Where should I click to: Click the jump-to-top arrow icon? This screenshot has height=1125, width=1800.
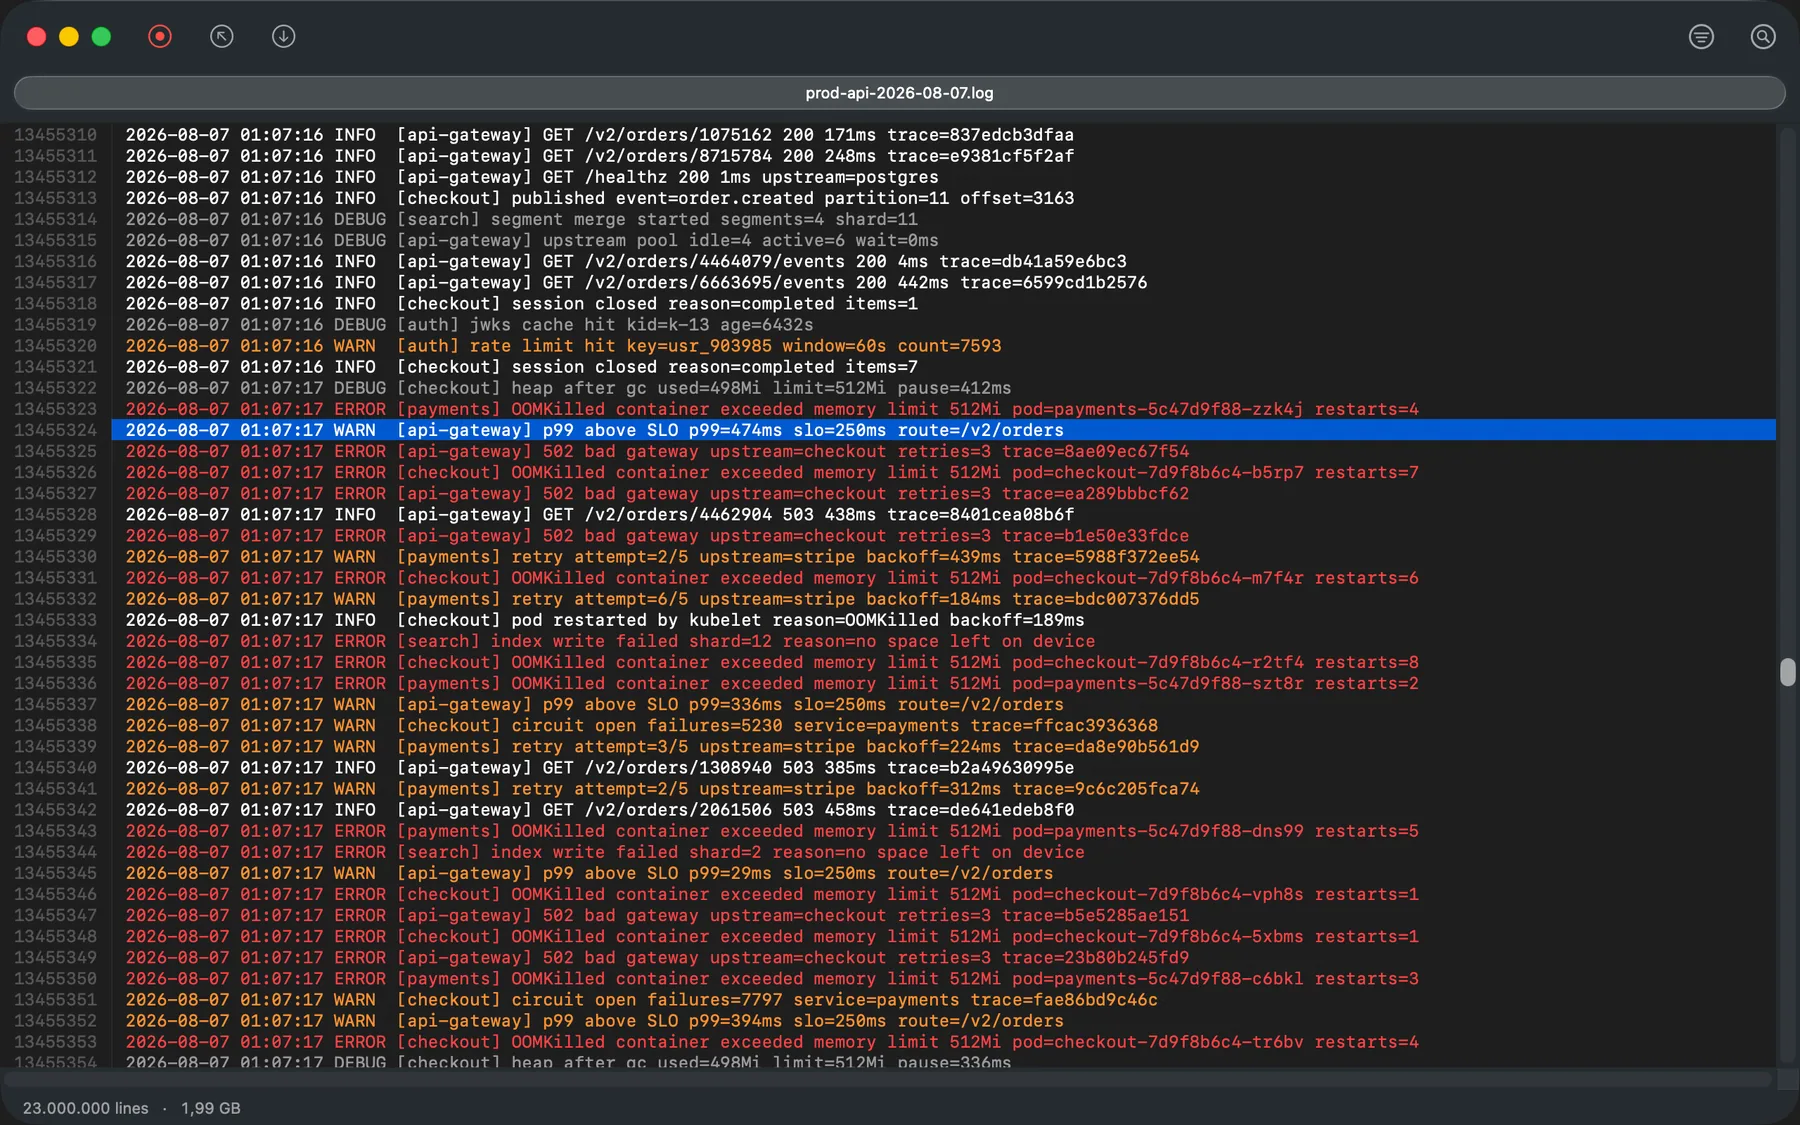pos(222,37)
